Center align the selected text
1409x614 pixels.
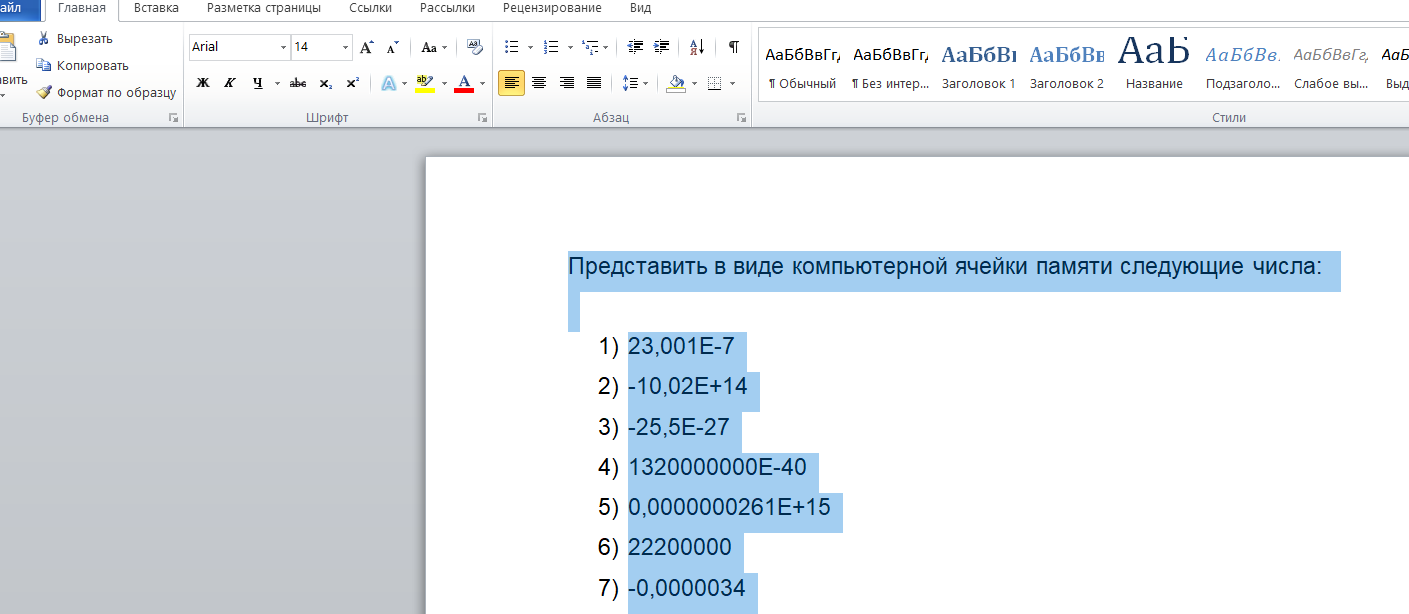pos(539,83)
